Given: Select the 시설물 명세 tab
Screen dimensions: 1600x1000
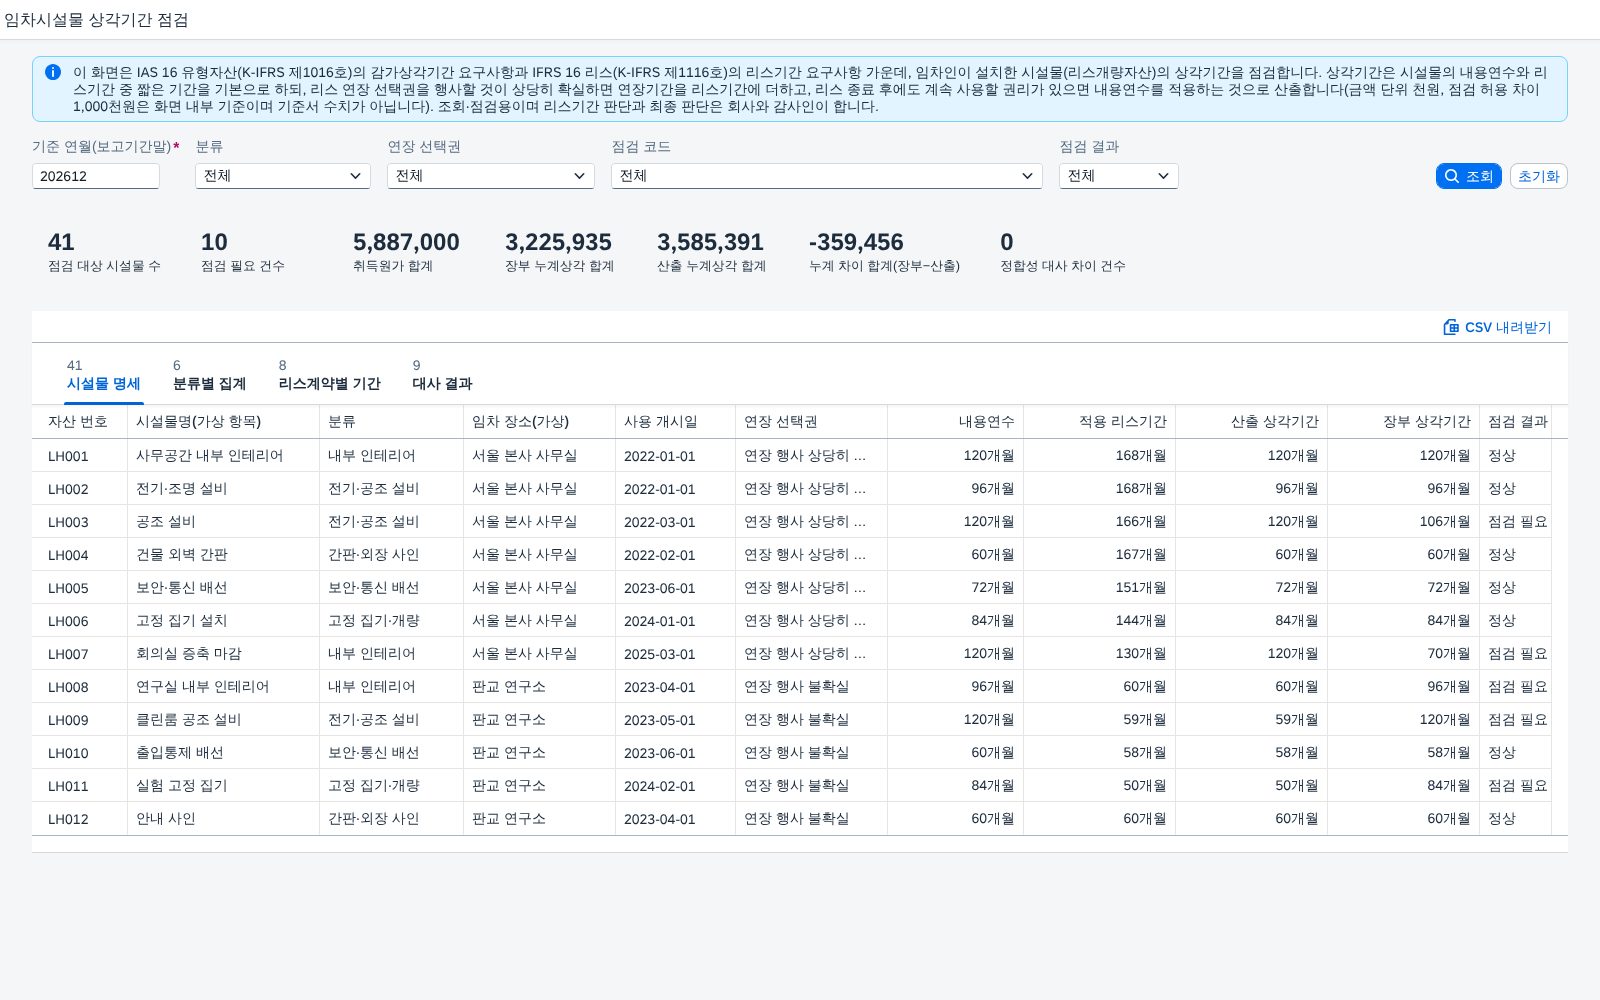Looking at the screenshot, I should point(103,376).
